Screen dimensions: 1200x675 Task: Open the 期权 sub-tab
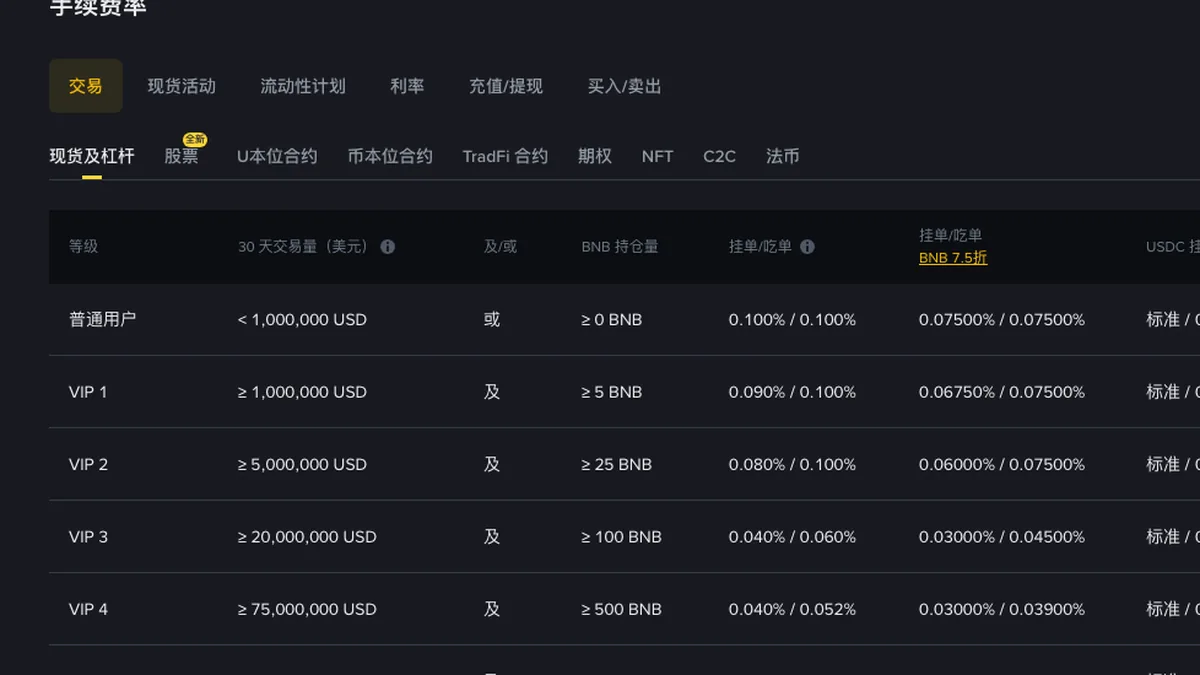point(595,156)
